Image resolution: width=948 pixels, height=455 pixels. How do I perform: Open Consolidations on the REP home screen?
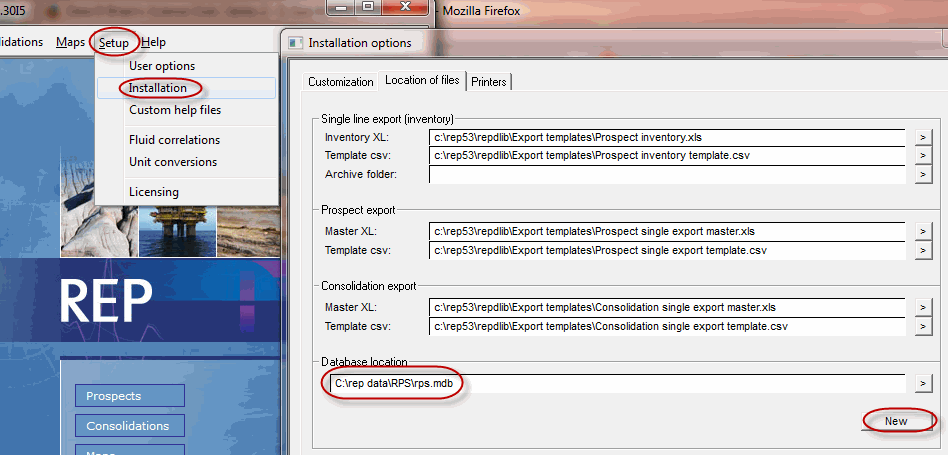[x=129, y=425]
